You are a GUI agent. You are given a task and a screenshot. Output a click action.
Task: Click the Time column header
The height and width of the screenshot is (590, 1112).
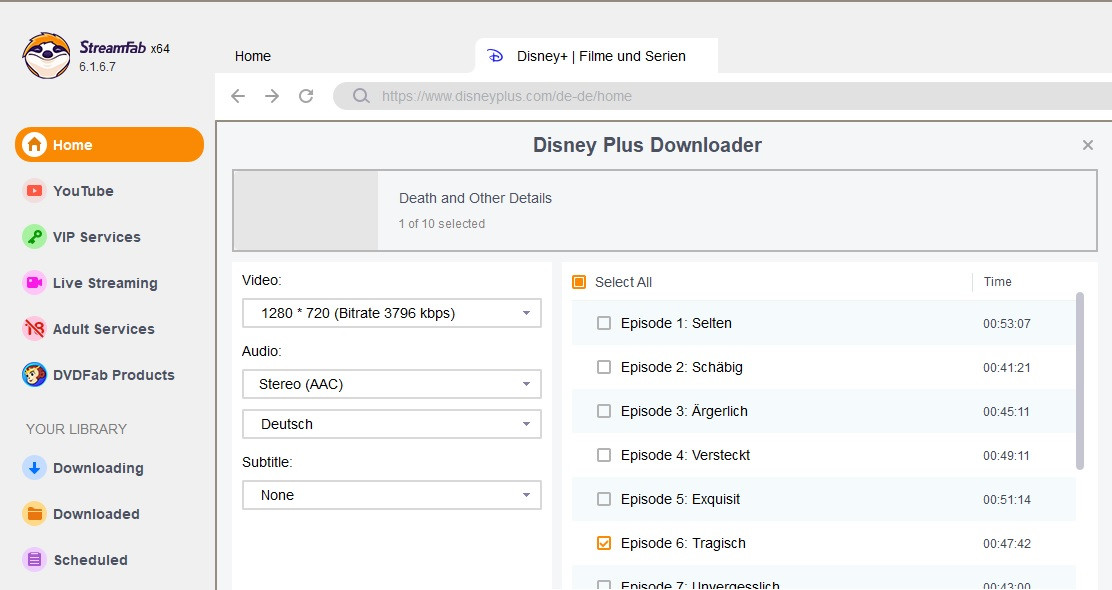(x=997, y=282)
